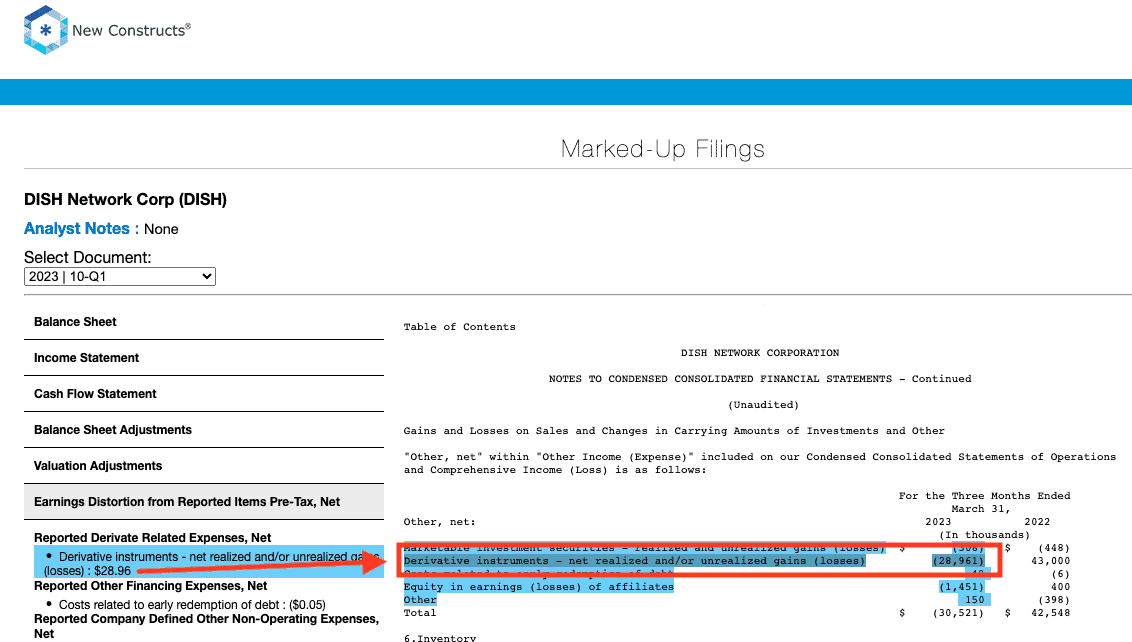The height and width of the screenshot is (642, 1132).
Task: Click DISH NETWORK CORPORATION filing title
Action: point(760,353)
